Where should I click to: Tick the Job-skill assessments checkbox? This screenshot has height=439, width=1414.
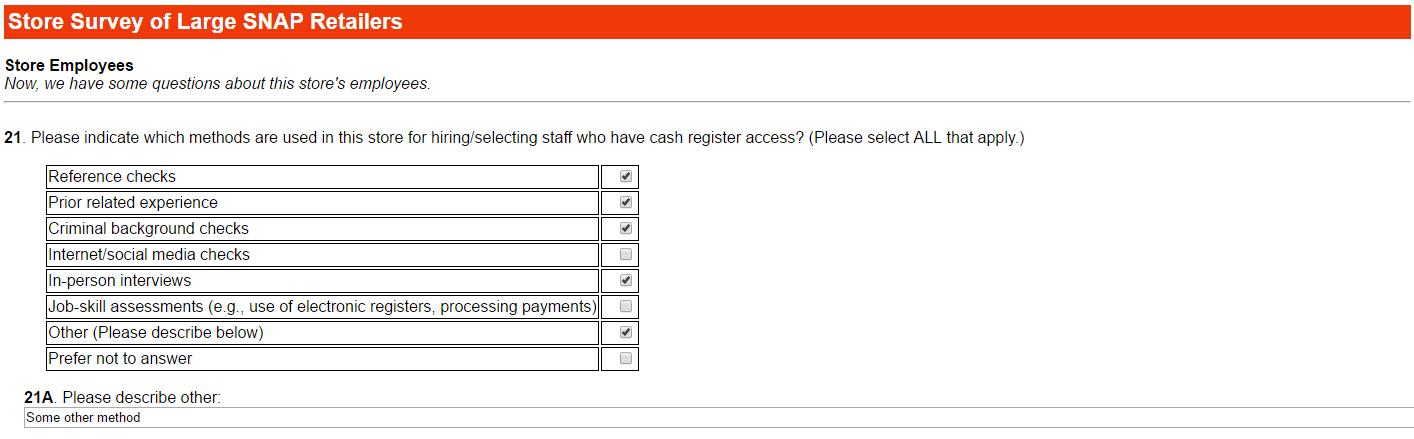626,306
